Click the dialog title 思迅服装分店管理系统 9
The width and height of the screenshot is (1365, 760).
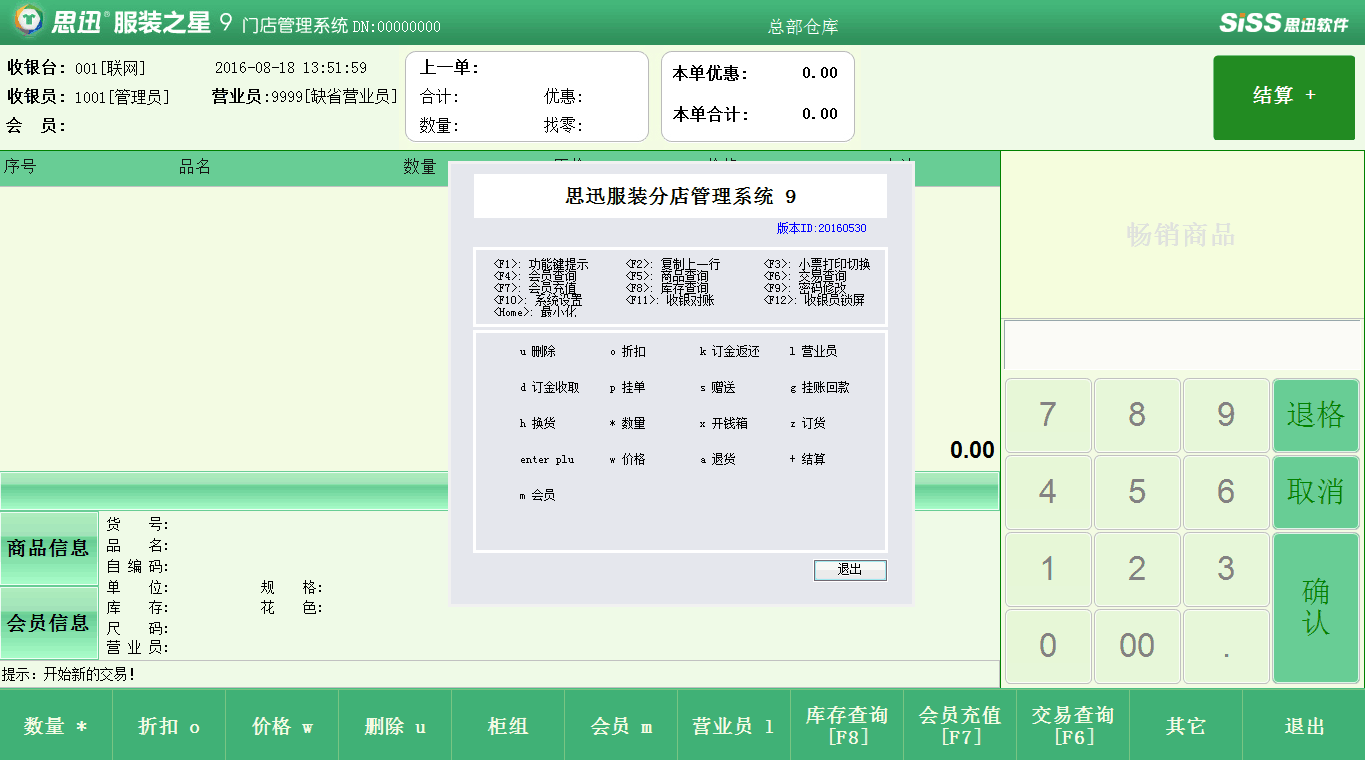[681, 196]
